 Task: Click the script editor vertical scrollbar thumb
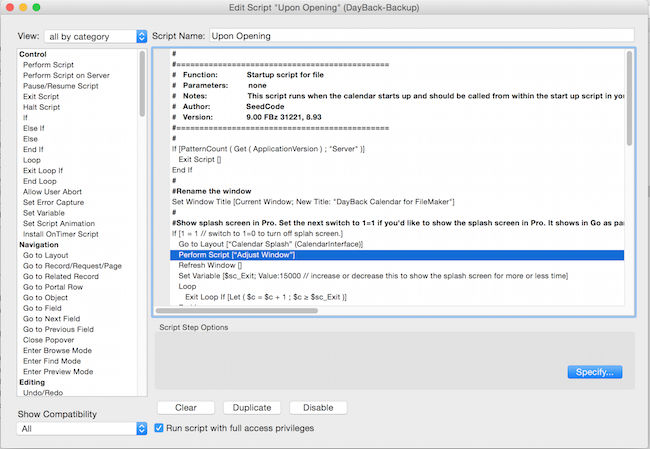pos(629,98)
